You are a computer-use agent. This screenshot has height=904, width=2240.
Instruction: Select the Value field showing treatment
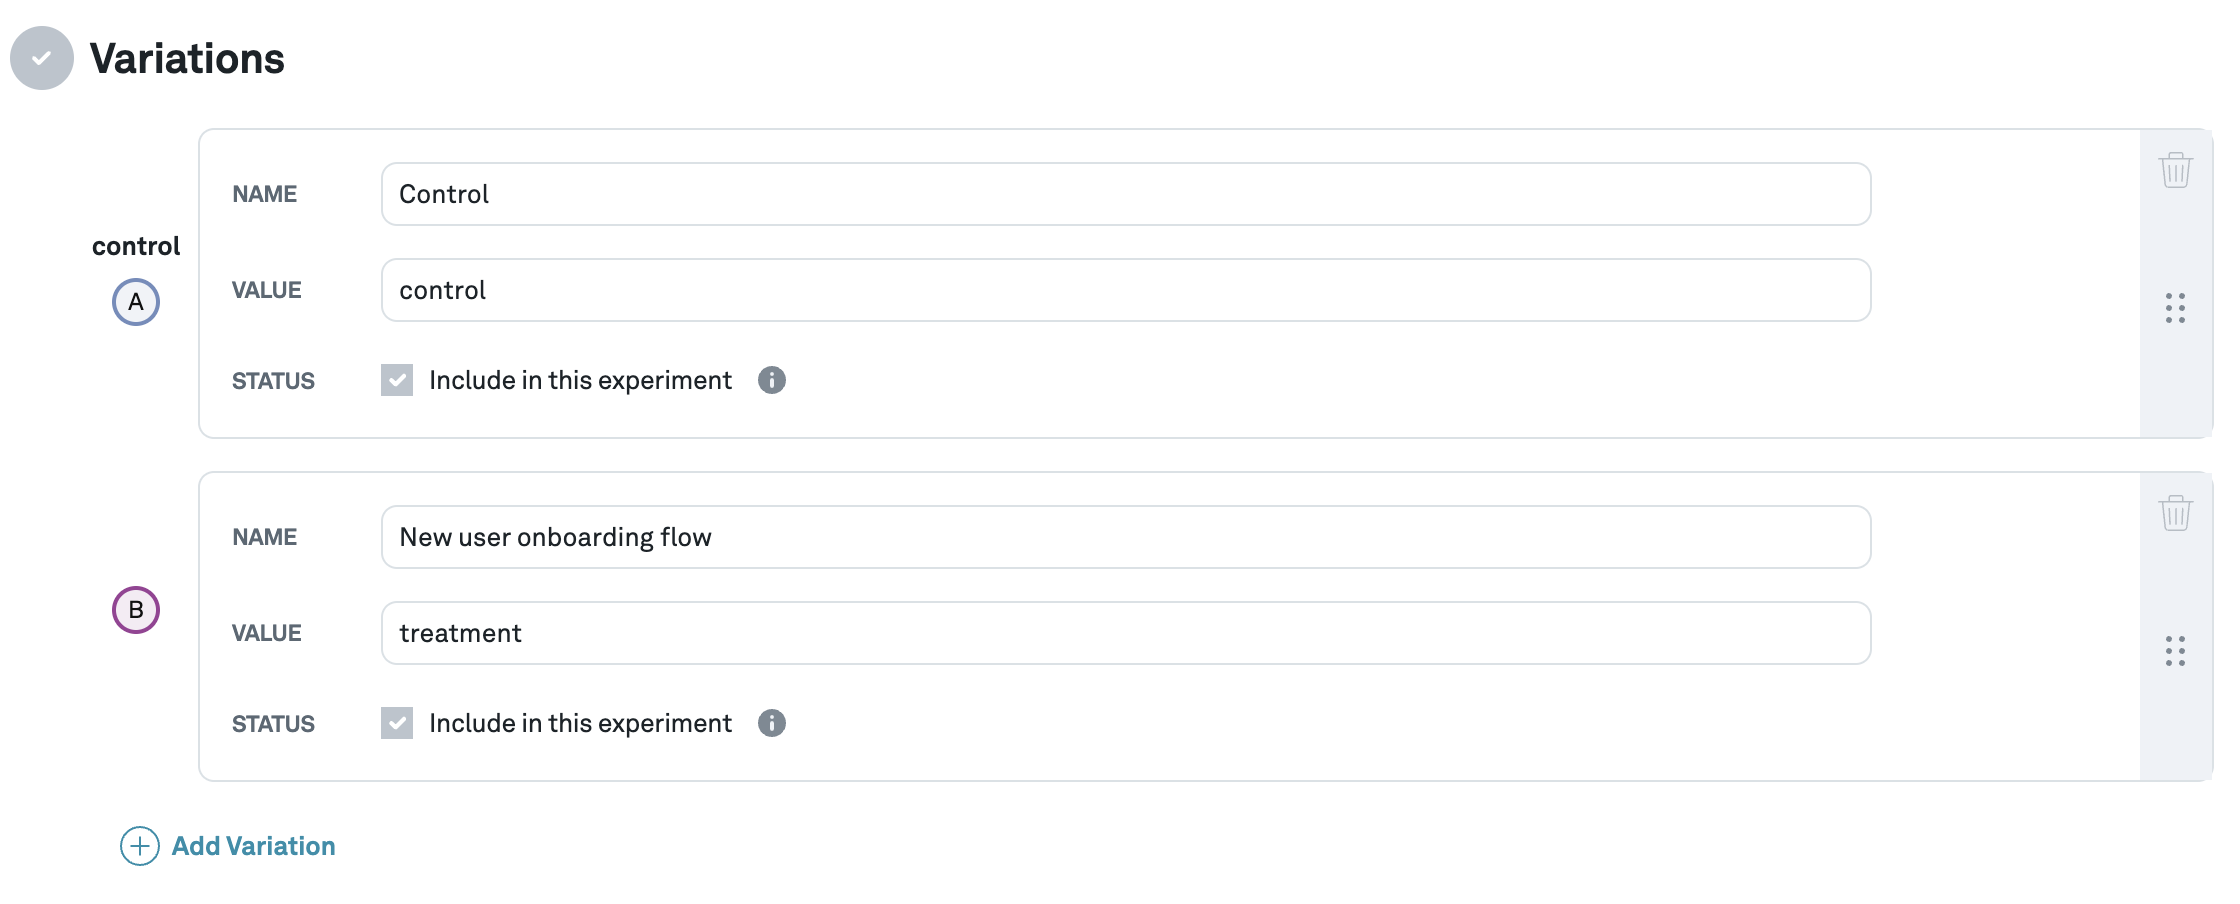1125,632
